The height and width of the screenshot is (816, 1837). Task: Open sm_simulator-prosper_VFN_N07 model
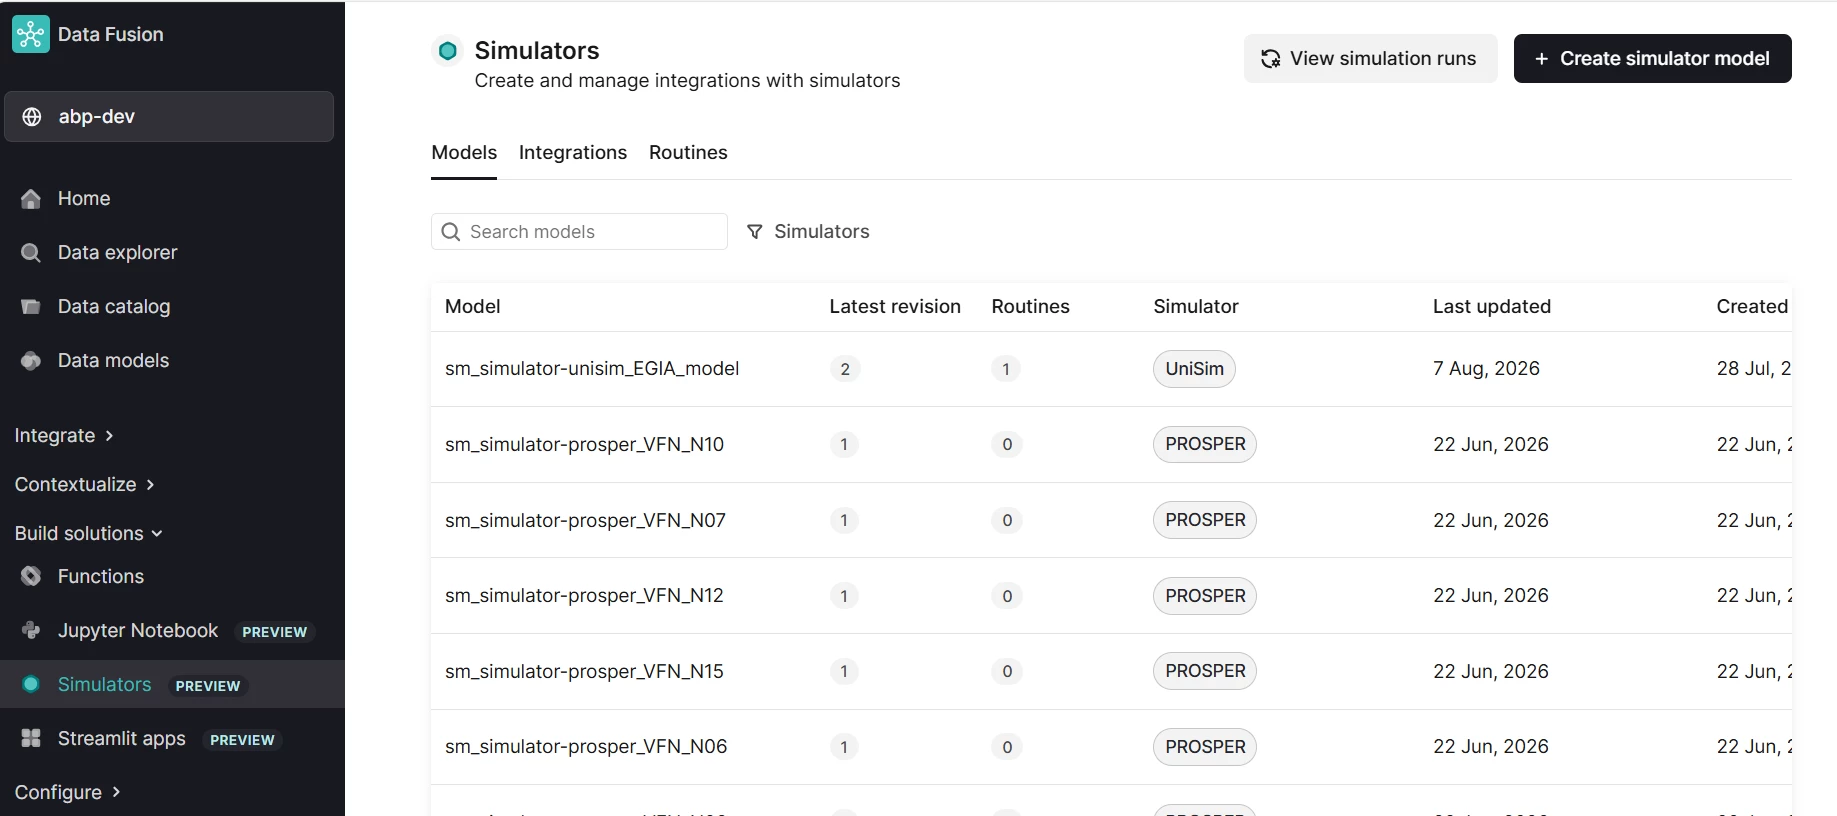point(585,521)
